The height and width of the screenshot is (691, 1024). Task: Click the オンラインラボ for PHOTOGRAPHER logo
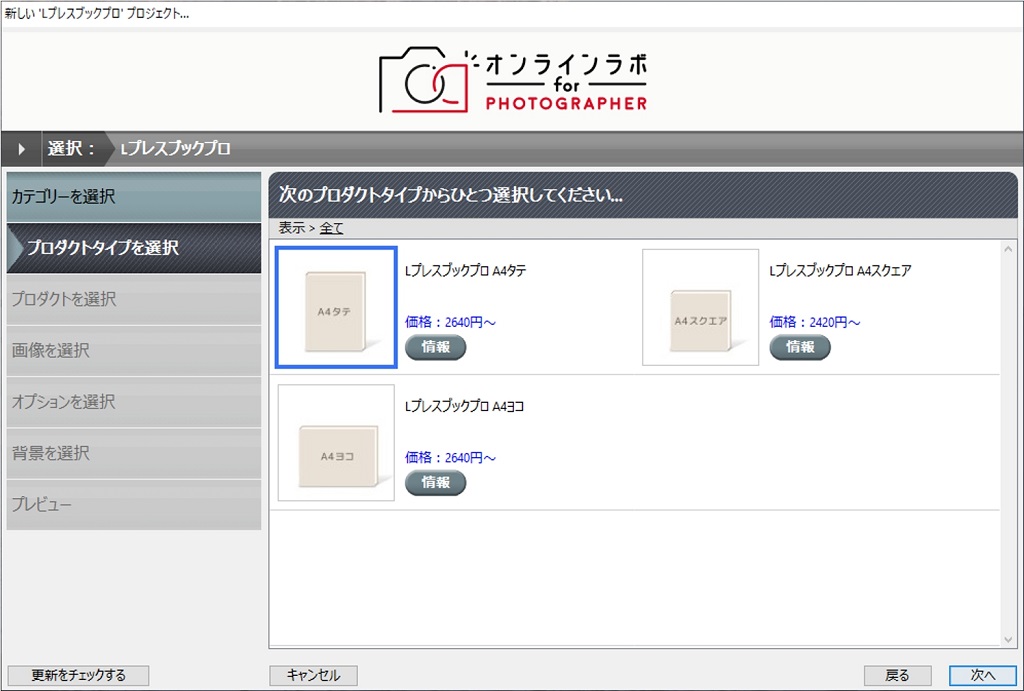(513, 80)
